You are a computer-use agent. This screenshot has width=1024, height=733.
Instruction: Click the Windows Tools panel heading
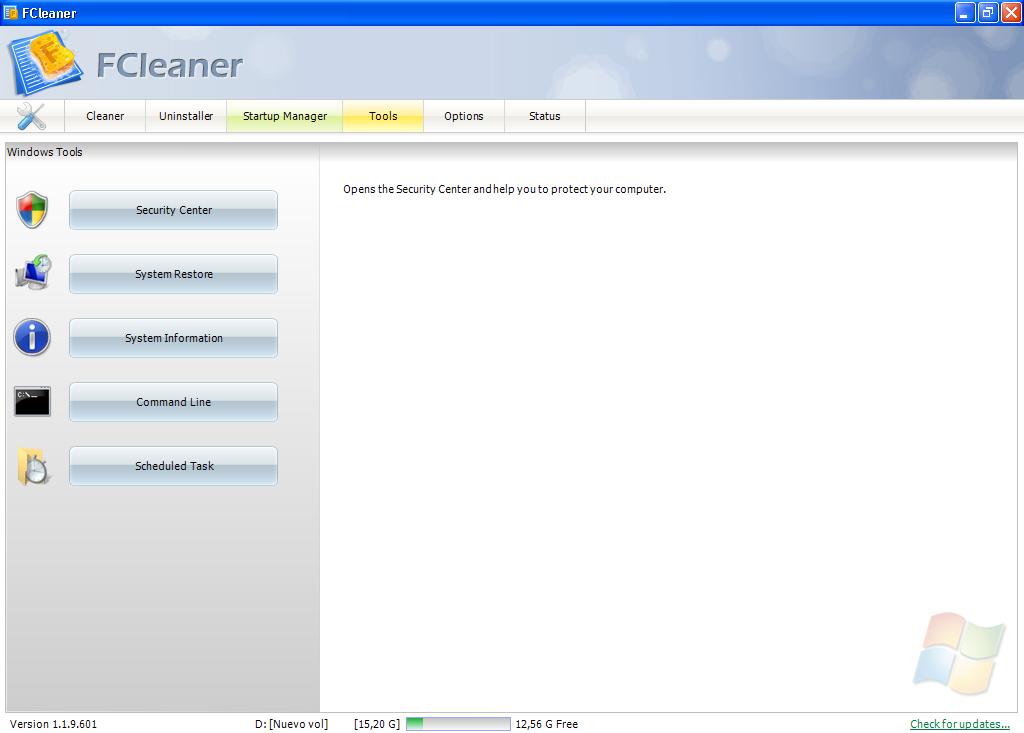click(44, 152)
